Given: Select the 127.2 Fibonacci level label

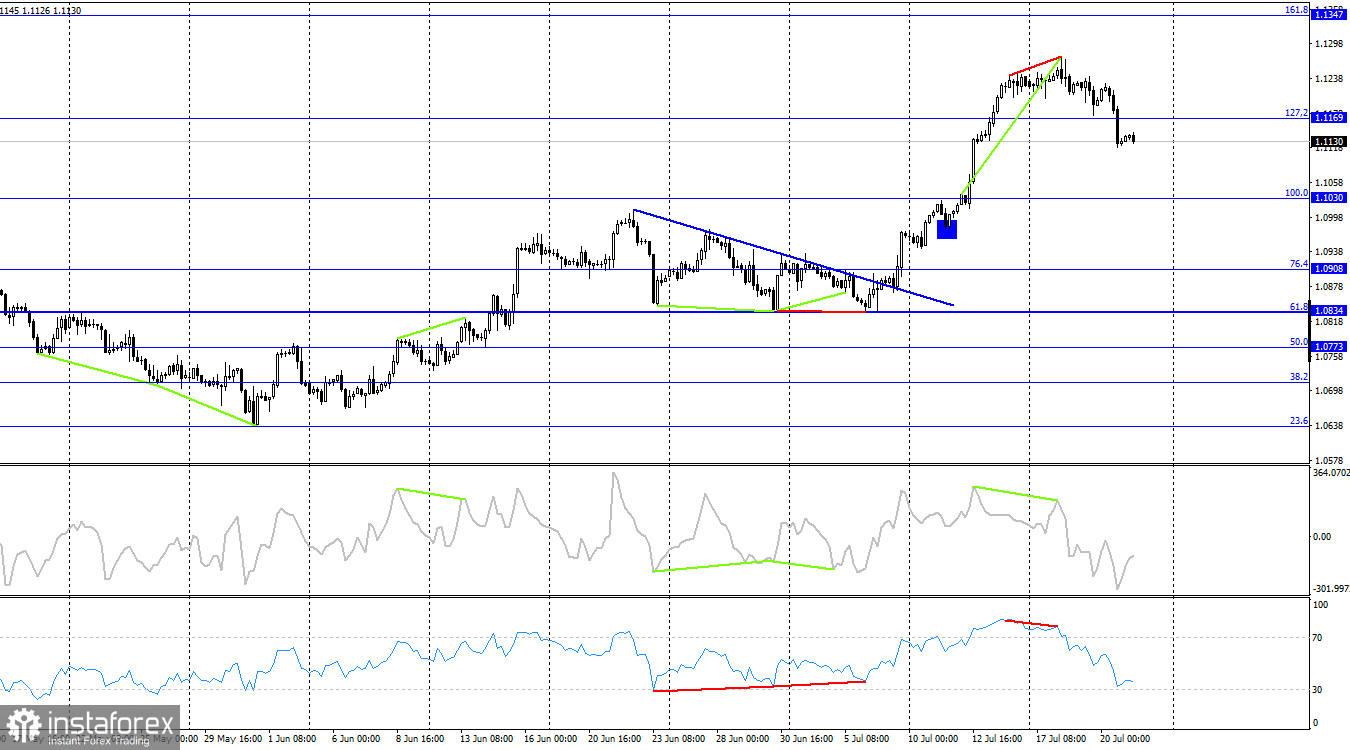Looking at the screenshot, I should [x=1296, y=113].
